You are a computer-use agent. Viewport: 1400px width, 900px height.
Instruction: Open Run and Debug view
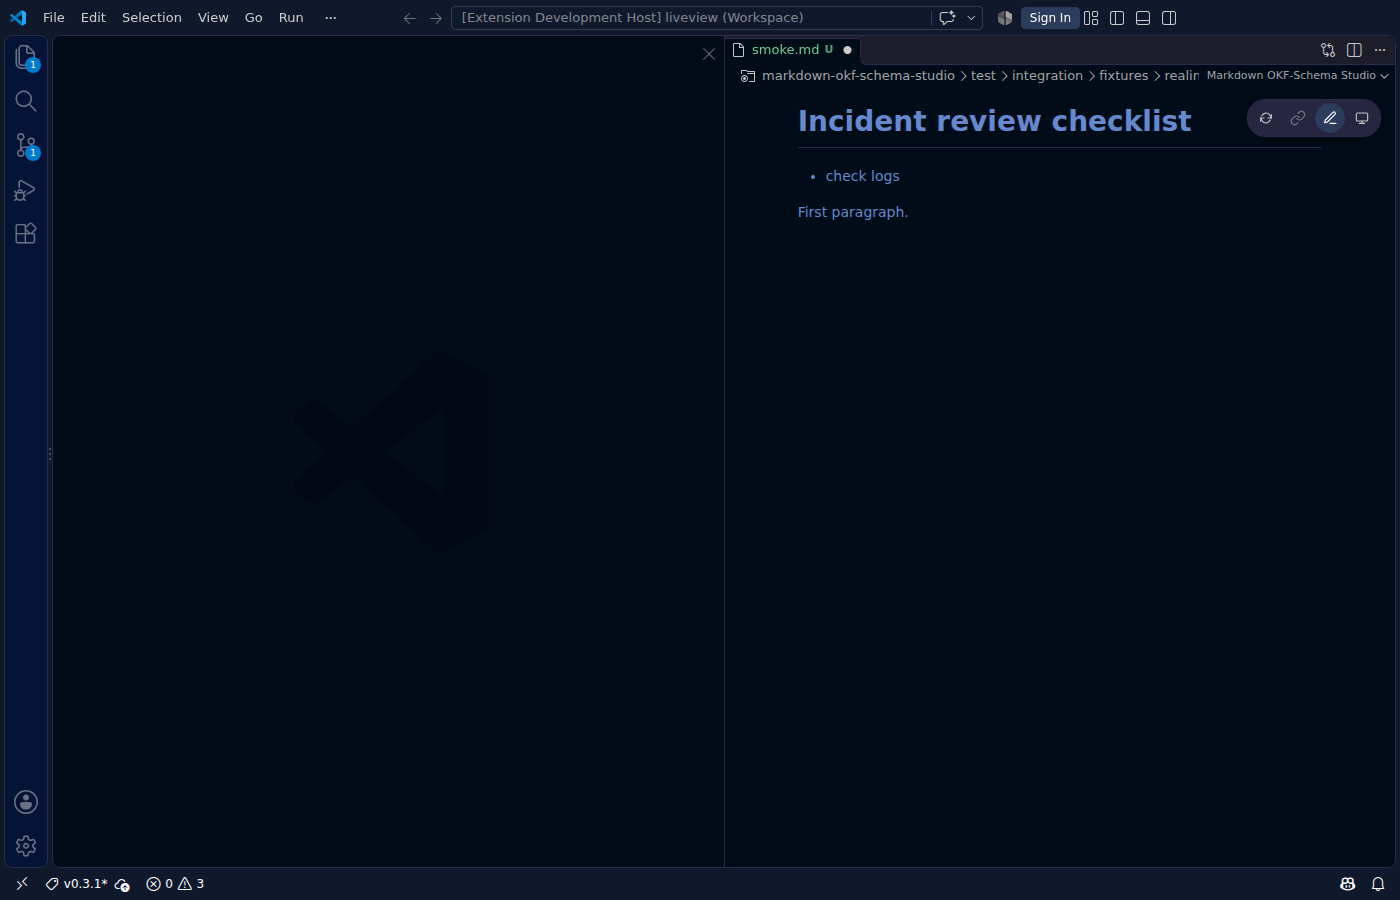(26, 189)
